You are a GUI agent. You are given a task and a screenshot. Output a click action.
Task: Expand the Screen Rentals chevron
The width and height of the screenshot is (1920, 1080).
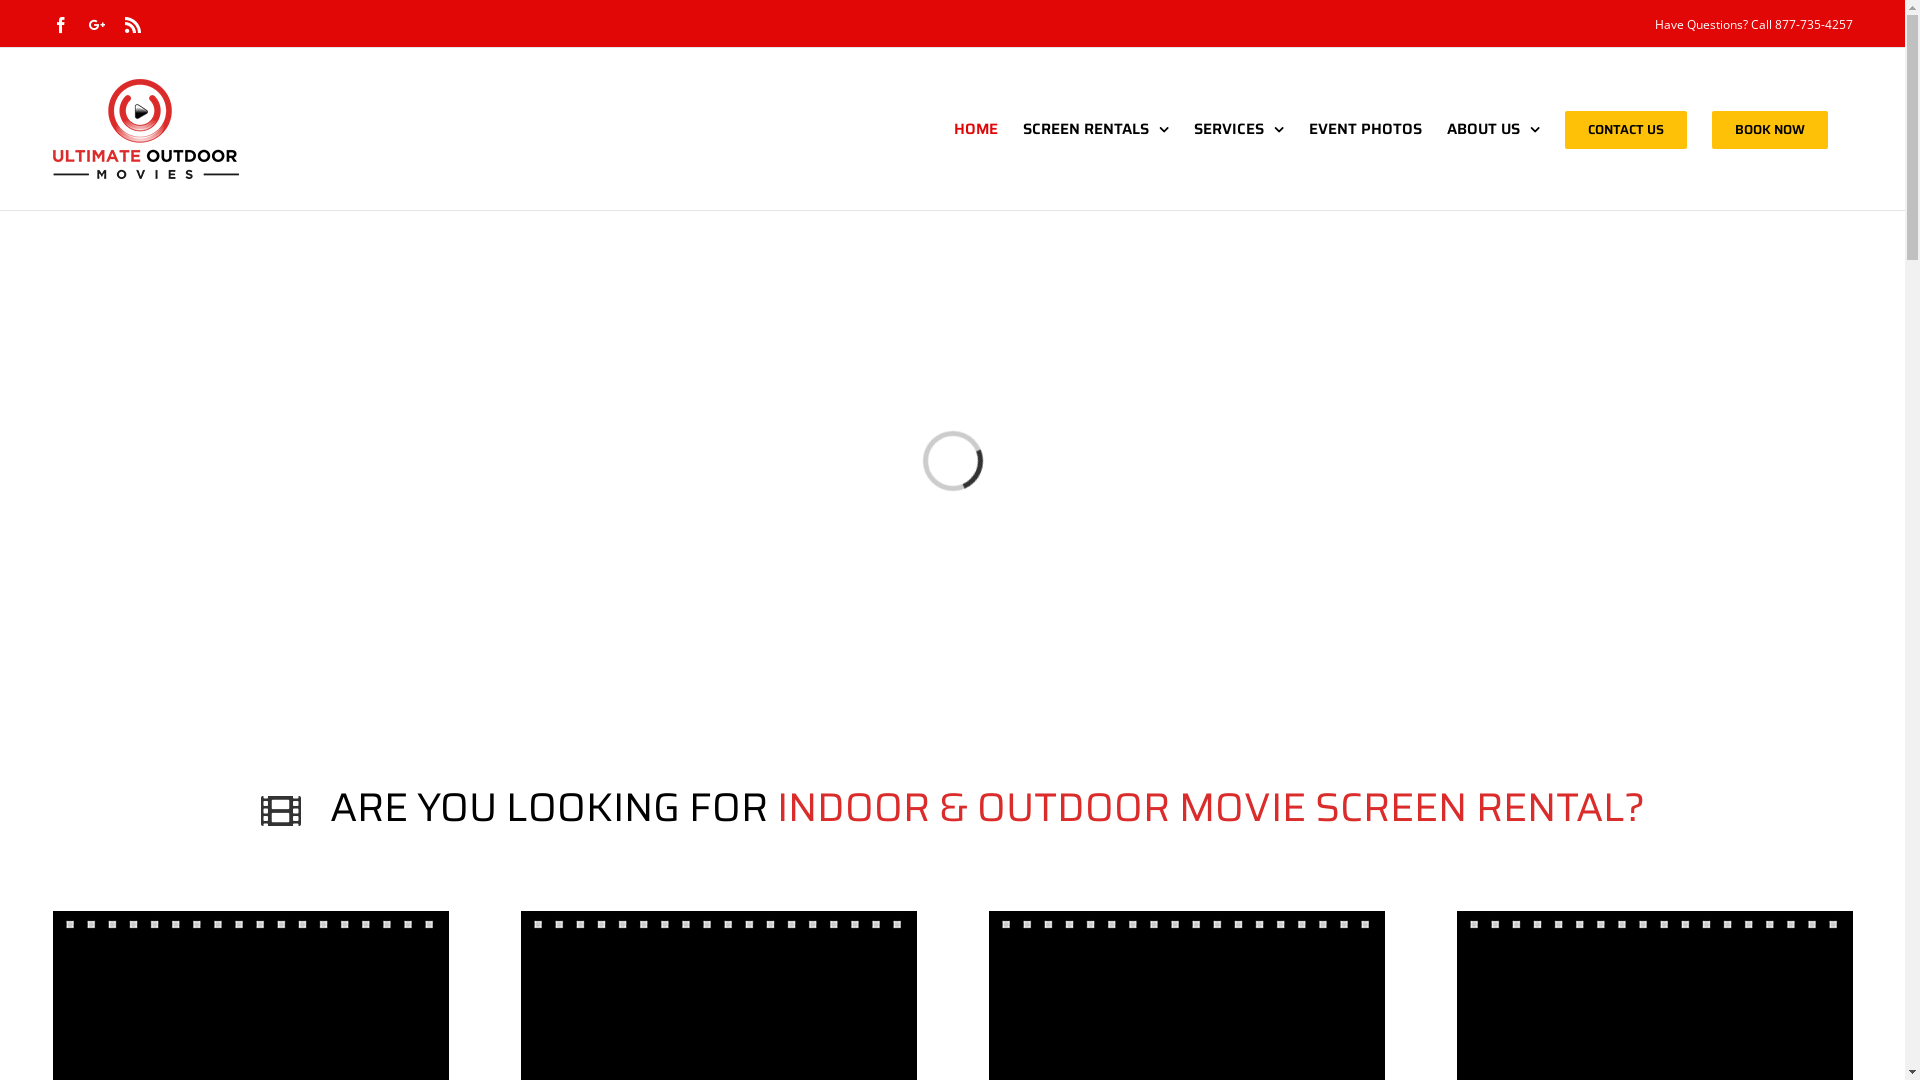(x=1163, y=130)
